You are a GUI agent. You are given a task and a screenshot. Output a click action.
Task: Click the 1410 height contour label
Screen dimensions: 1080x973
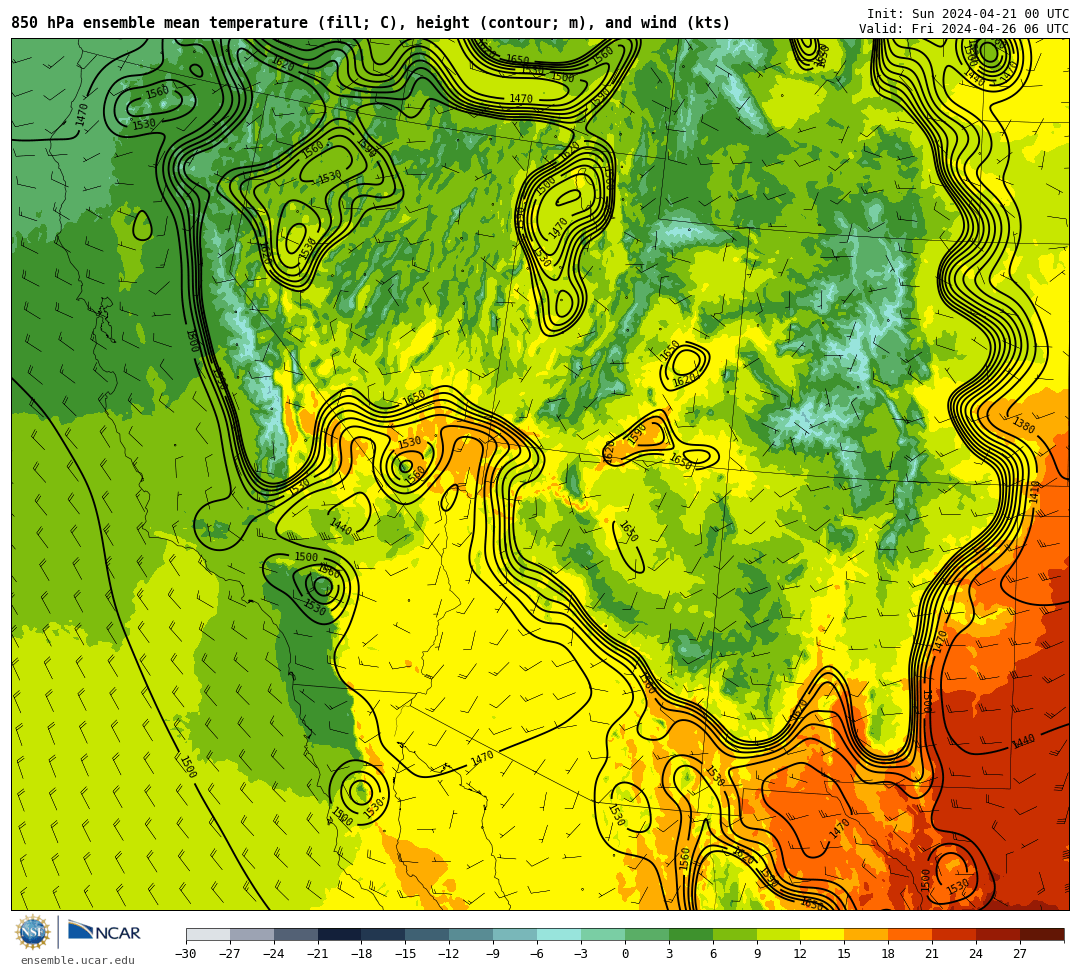[x=1035, y=492]
